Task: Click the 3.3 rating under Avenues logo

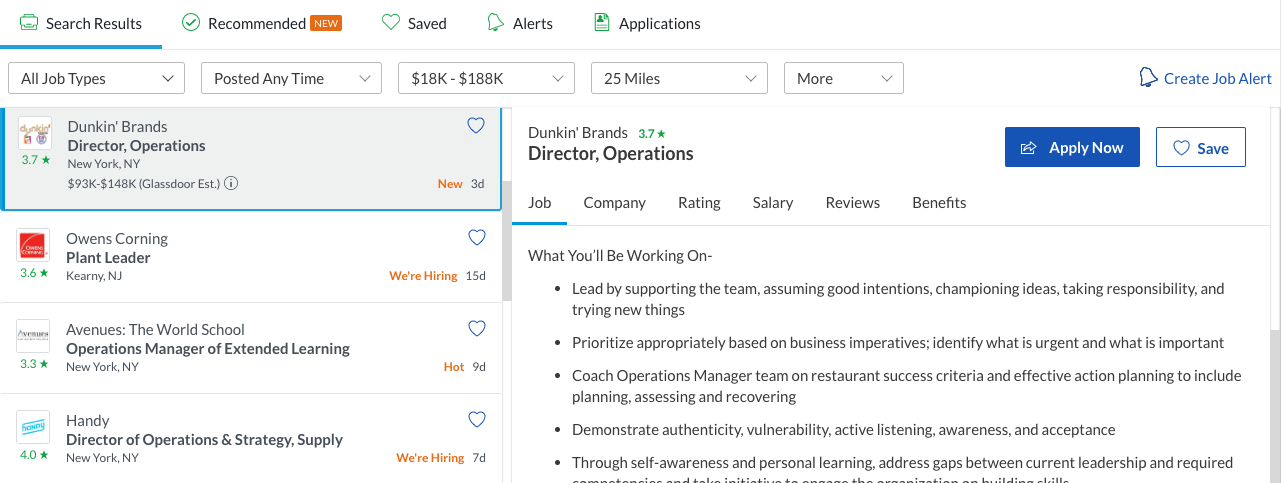Action: click(34, 364)
